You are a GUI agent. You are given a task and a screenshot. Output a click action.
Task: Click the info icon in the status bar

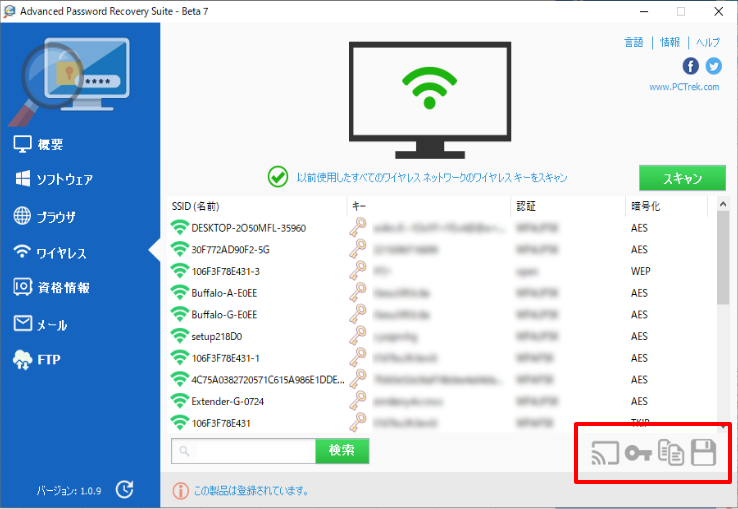(180, 491)
